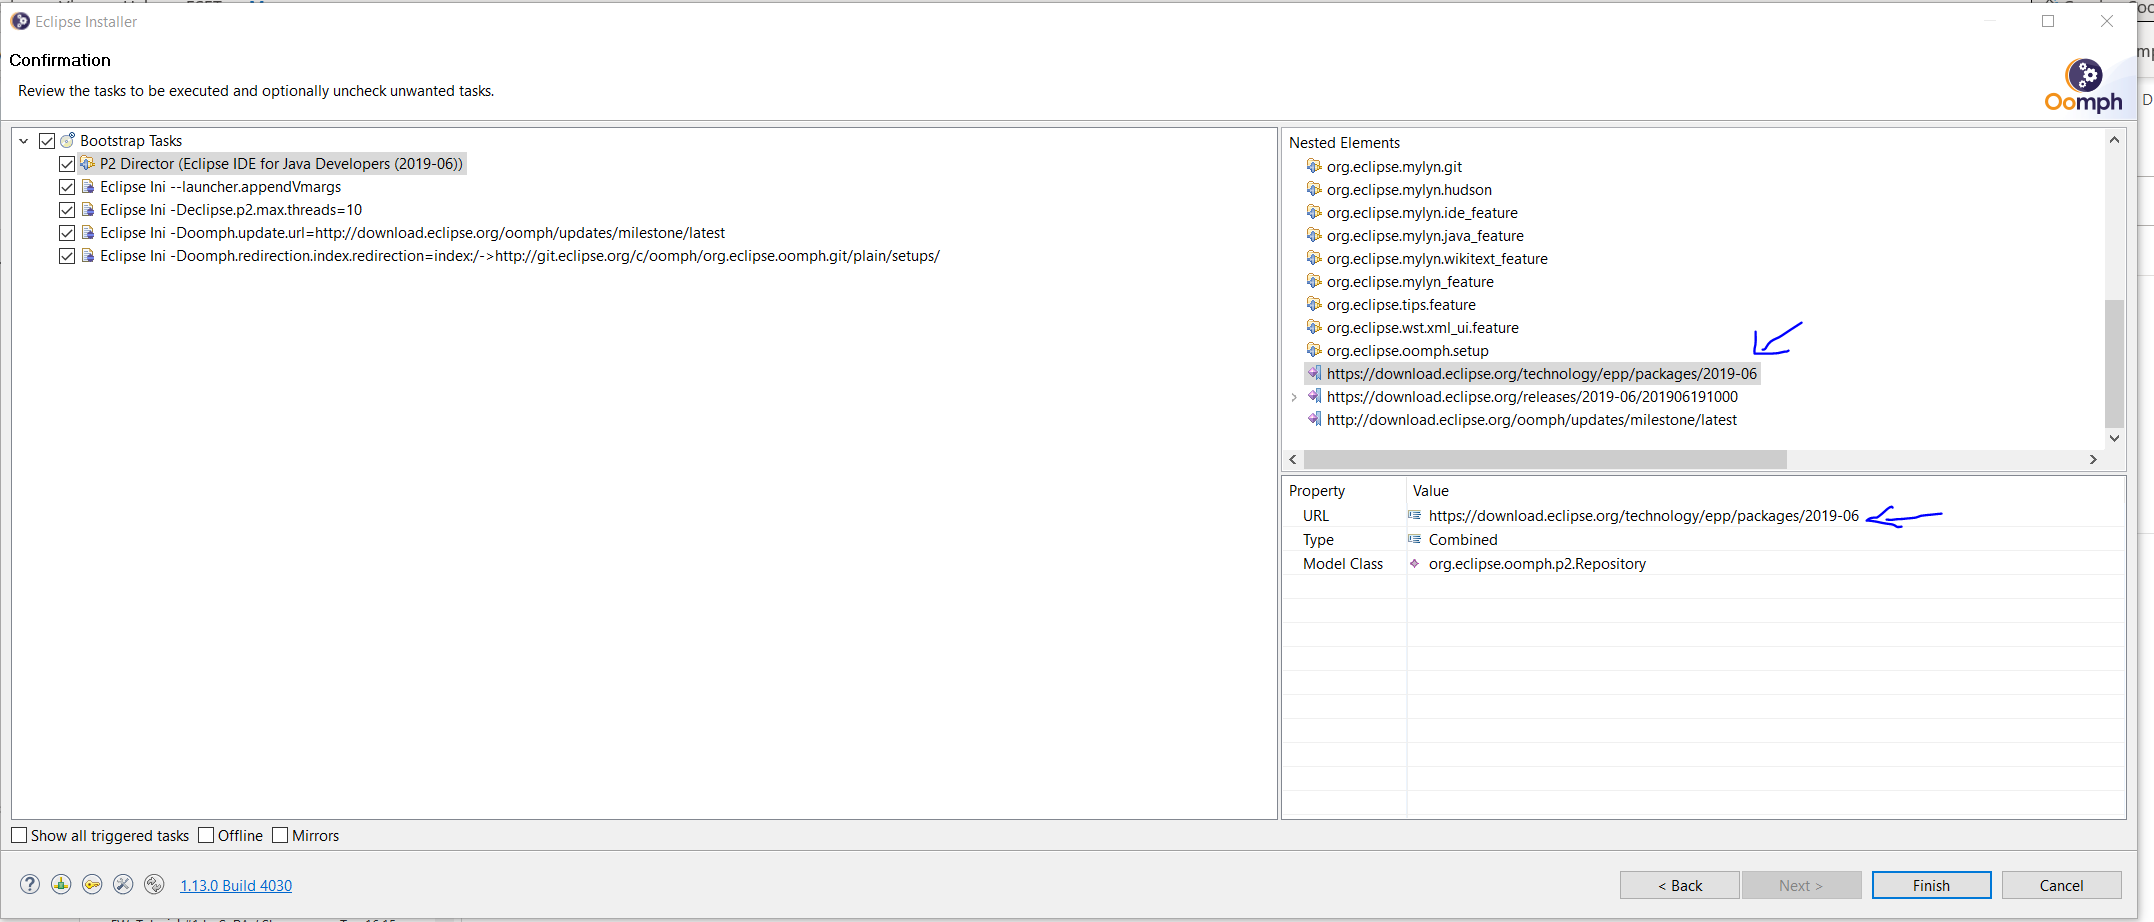The width and height of the screenshot is (2154, 922).
Task: Click Nested Elements scroll down arrow
Action: click(2114, 438)
